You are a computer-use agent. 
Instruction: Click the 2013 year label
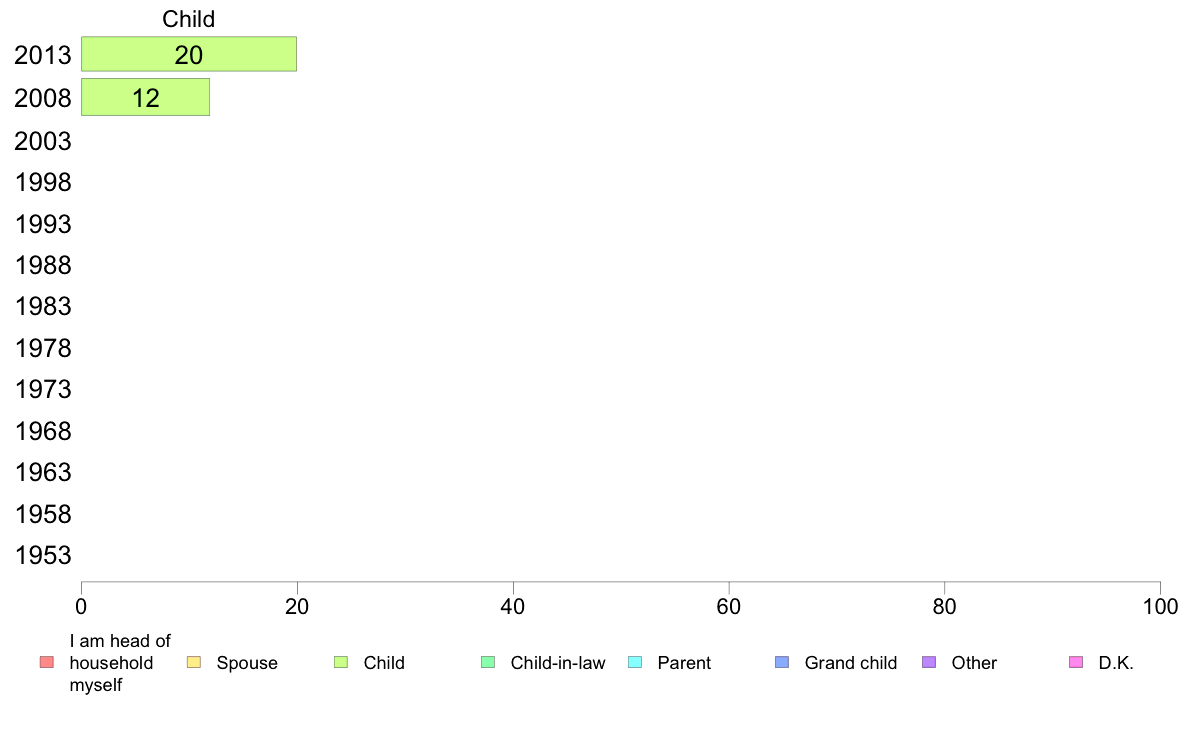43,55
